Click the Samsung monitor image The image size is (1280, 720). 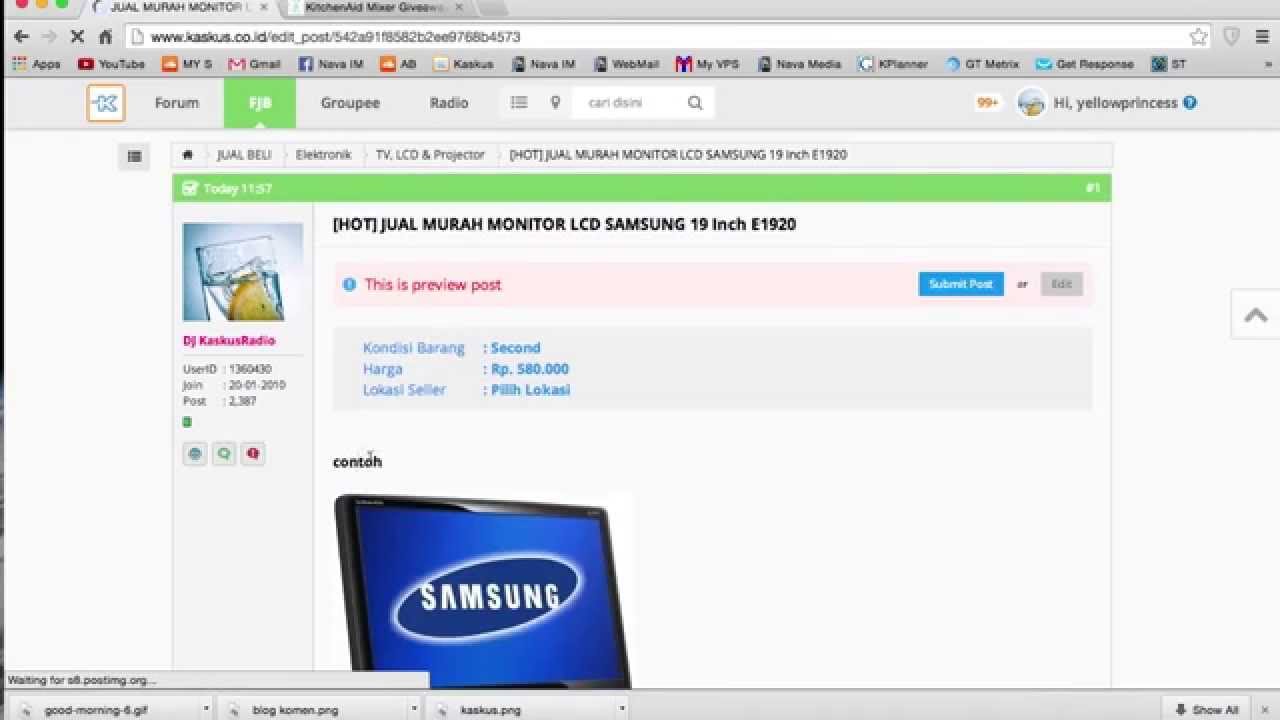pos(483,590)
